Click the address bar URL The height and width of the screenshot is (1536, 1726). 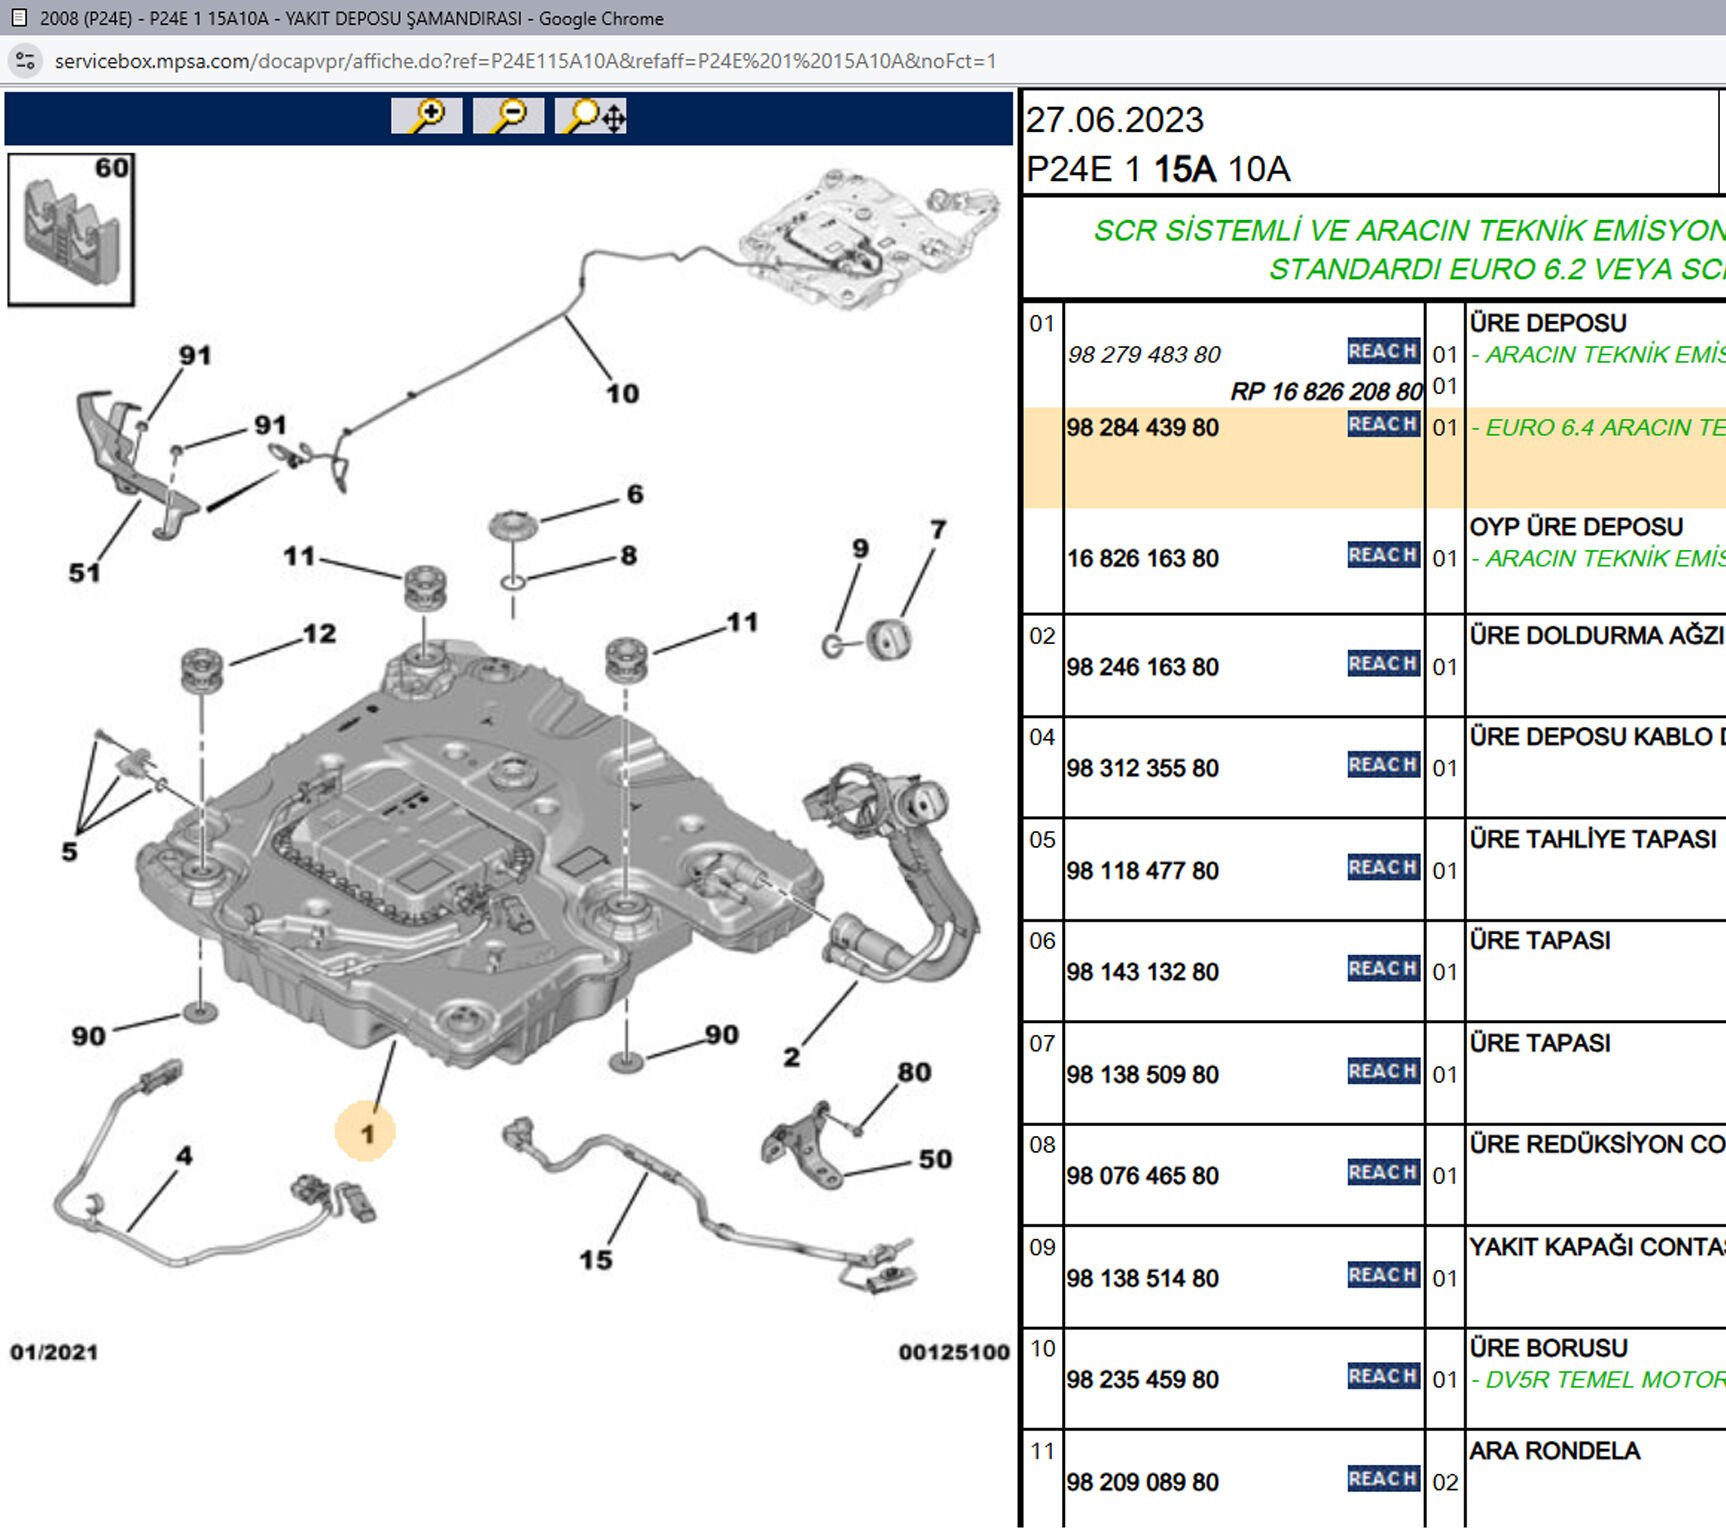click(x=525, y=61)
